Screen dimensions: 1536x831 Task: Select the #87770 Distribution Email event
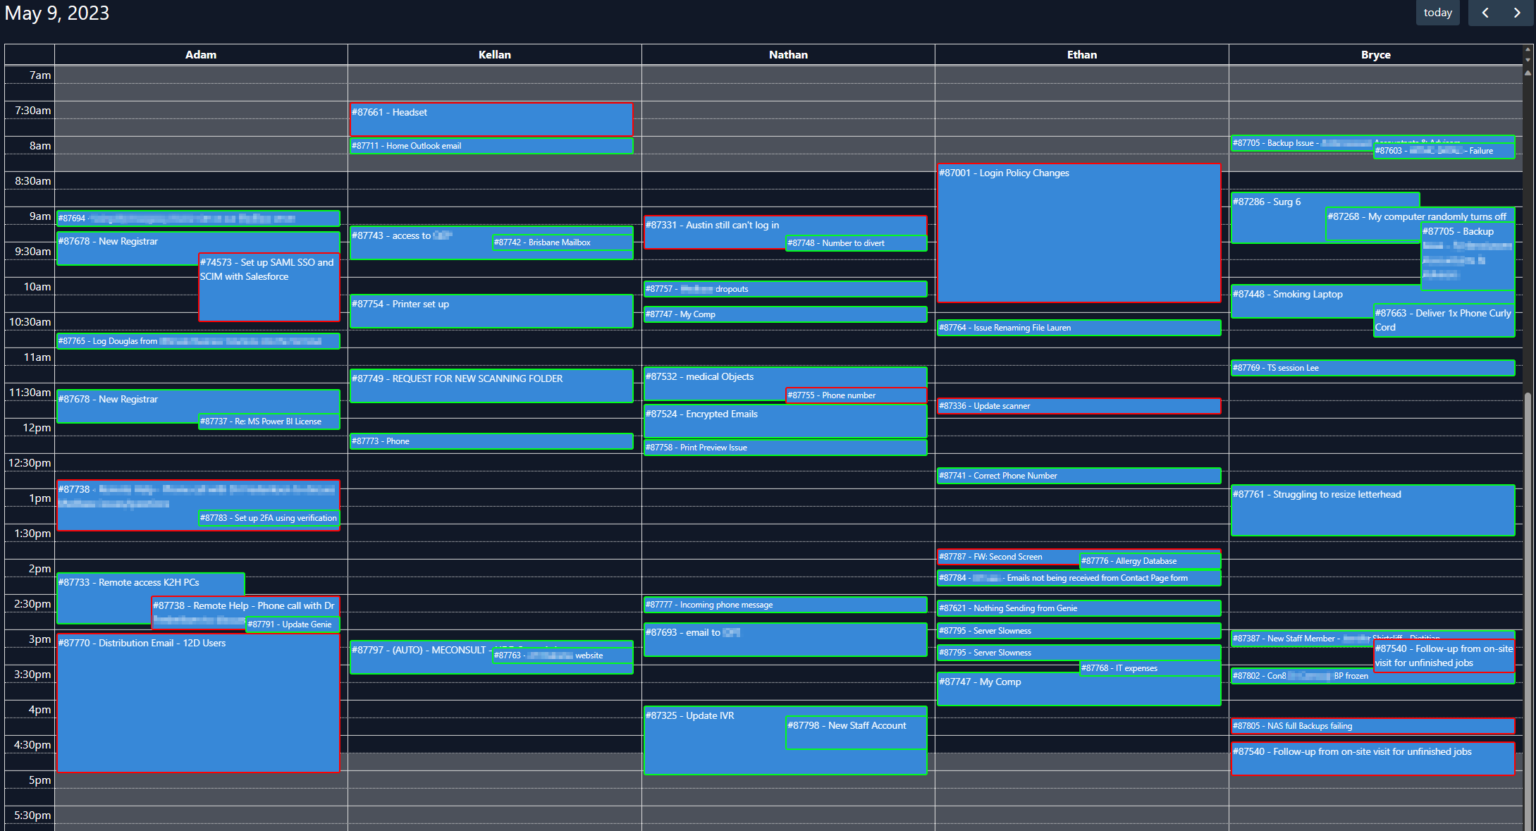[198, 700]
